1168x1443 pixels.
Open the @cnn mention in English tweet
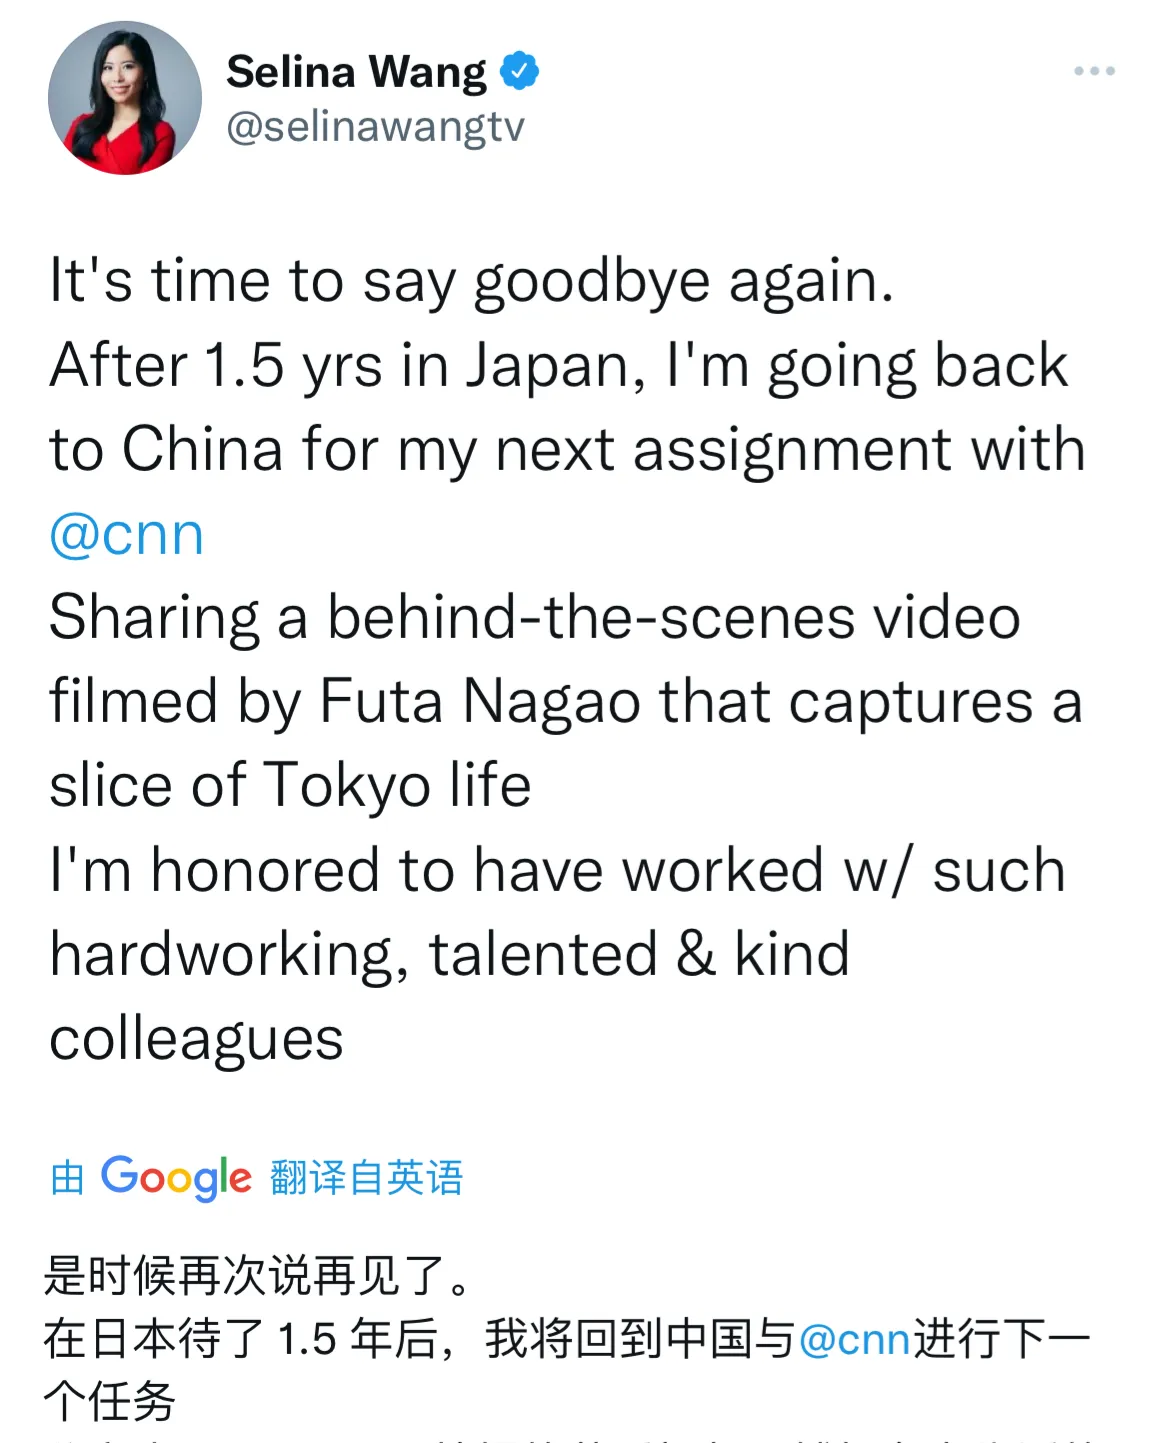pos(127,534)
